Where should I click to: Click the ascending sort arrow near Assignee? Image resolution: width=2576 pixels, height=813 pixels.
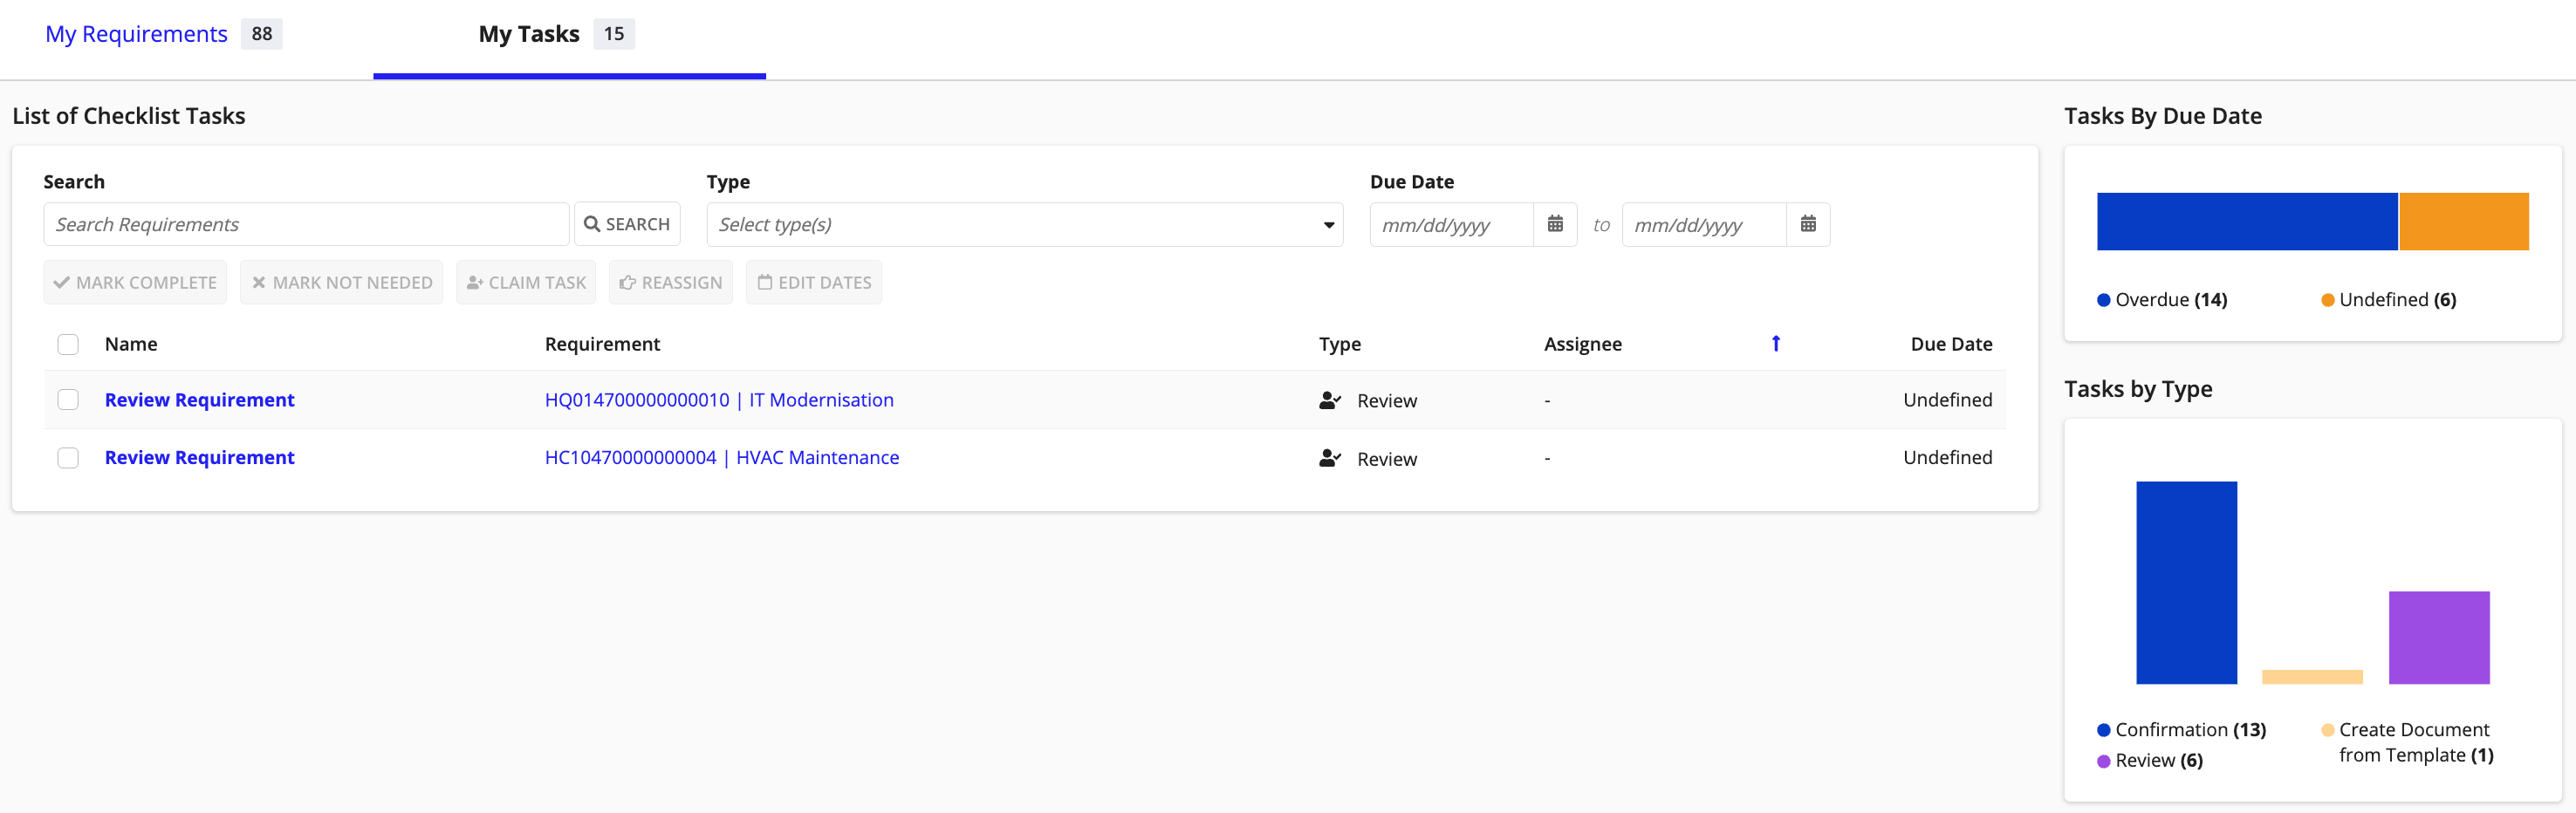tap(1776, 343)
